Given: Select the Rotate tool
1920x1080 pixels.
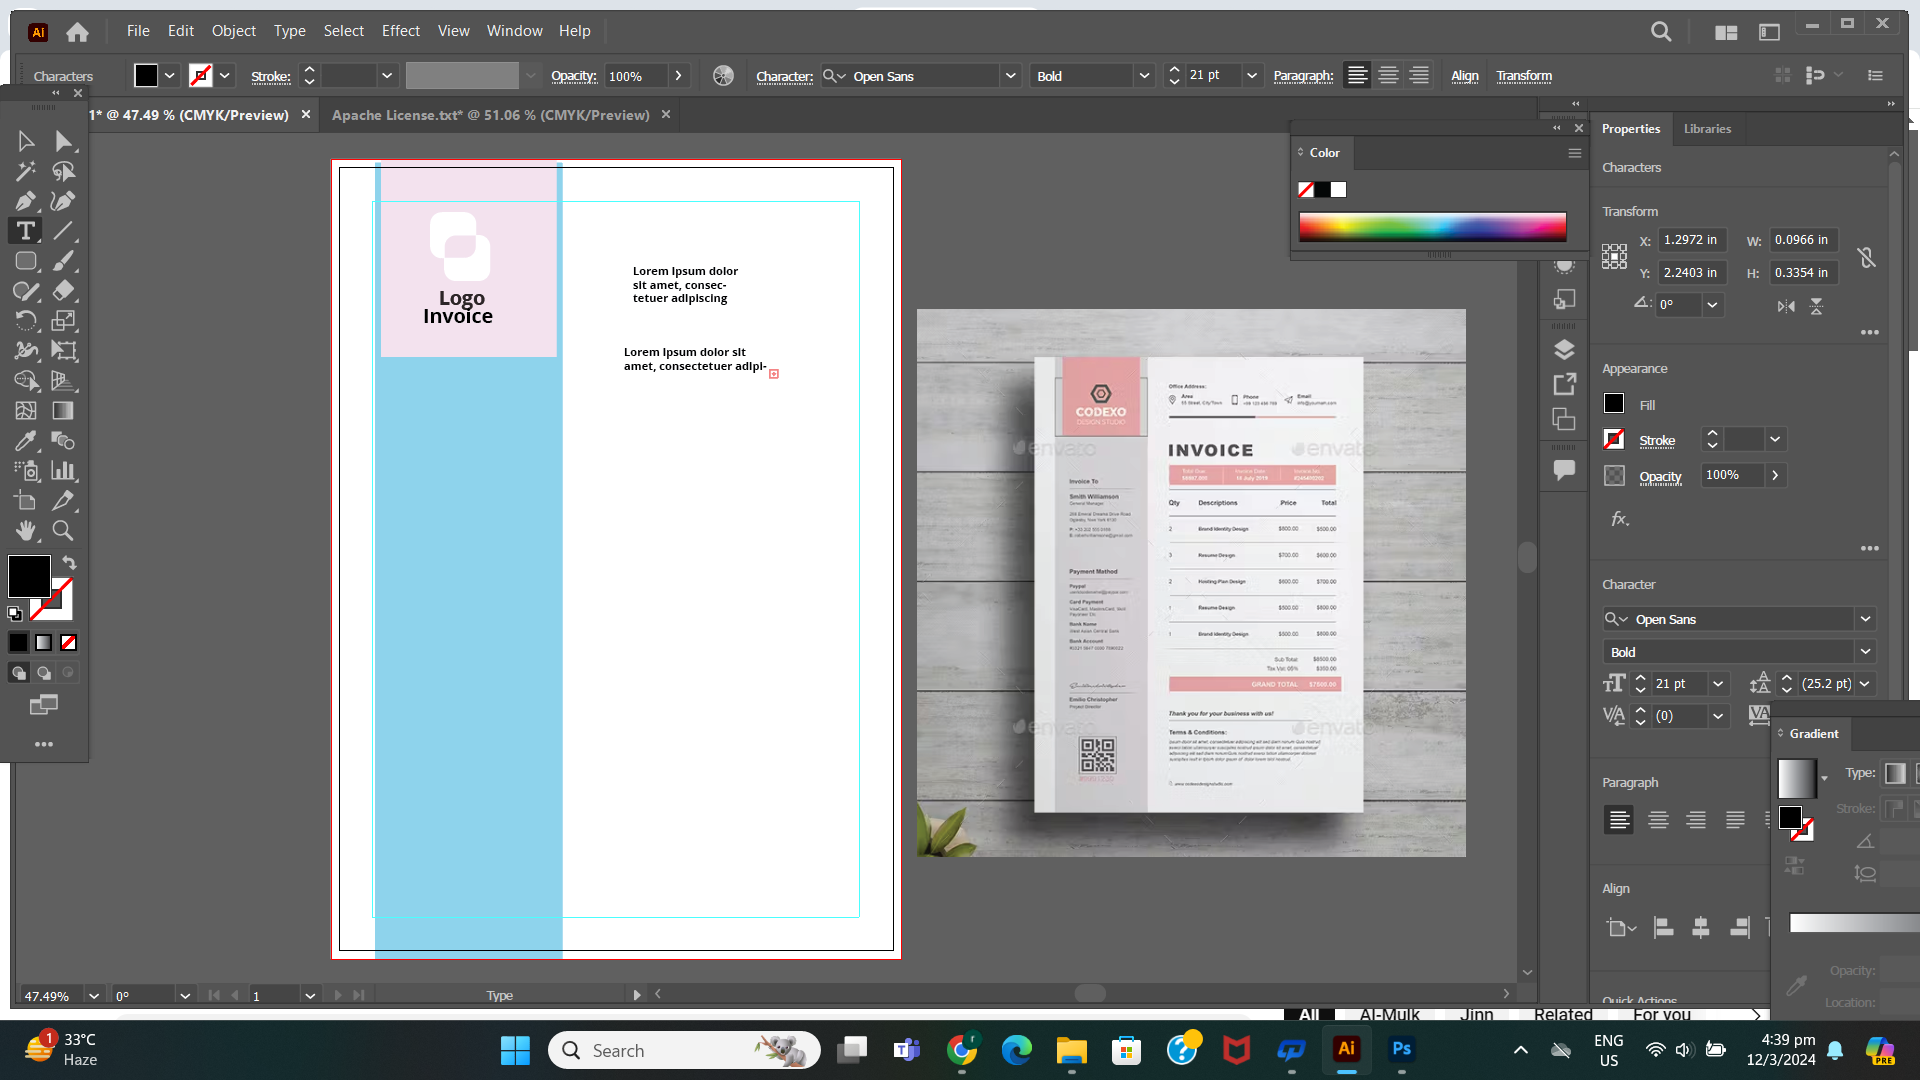Looking at the screenshot, I should (x=26, y=321).
